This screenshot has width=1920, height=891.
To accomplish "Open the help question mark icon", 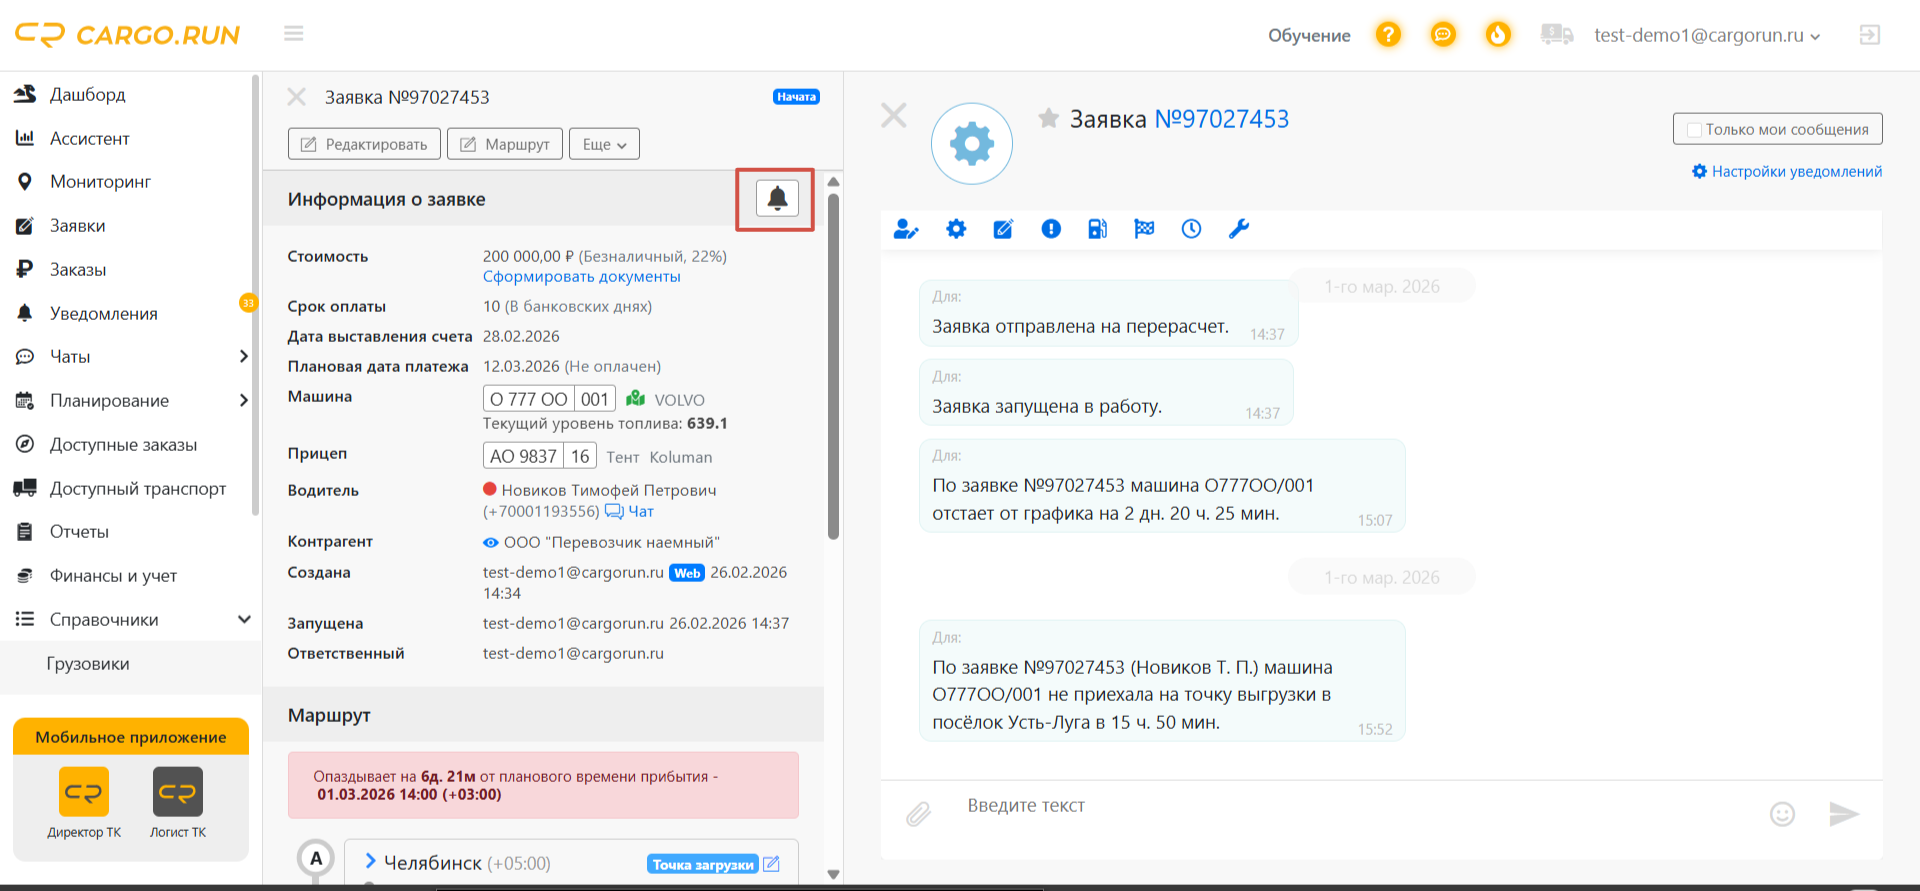I will (x=1388, y=35).
